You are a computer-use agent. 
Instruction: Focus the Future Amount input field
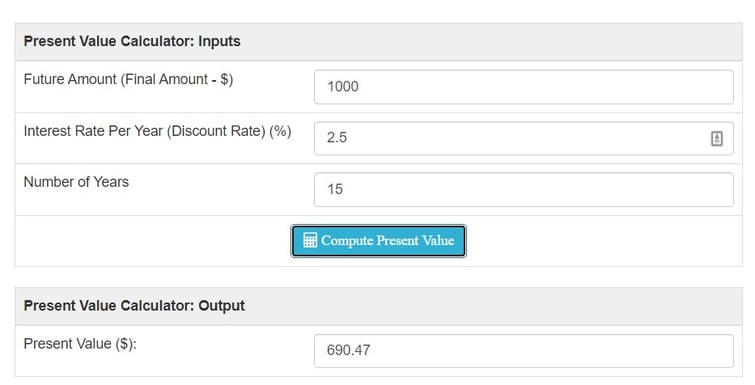[524, 87]
